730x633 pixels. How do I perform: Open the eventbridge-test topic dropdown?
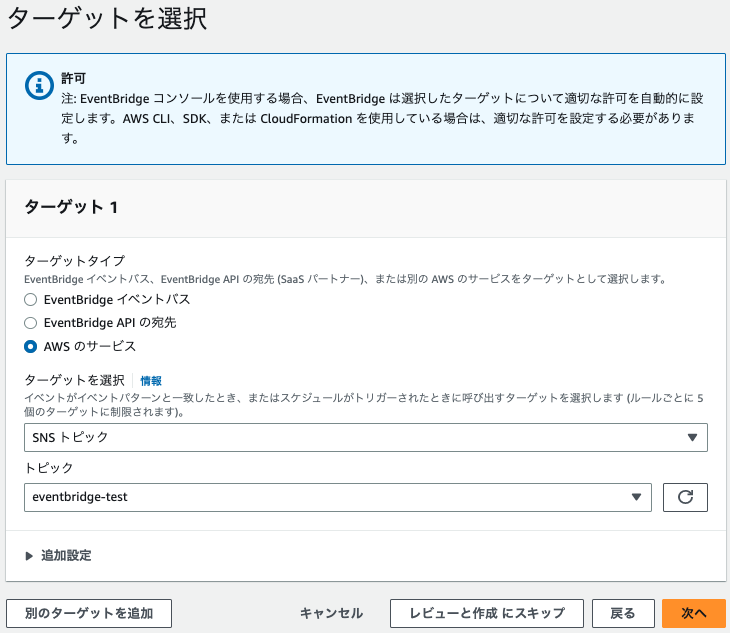pyautogui.click(x=338, y=497)
